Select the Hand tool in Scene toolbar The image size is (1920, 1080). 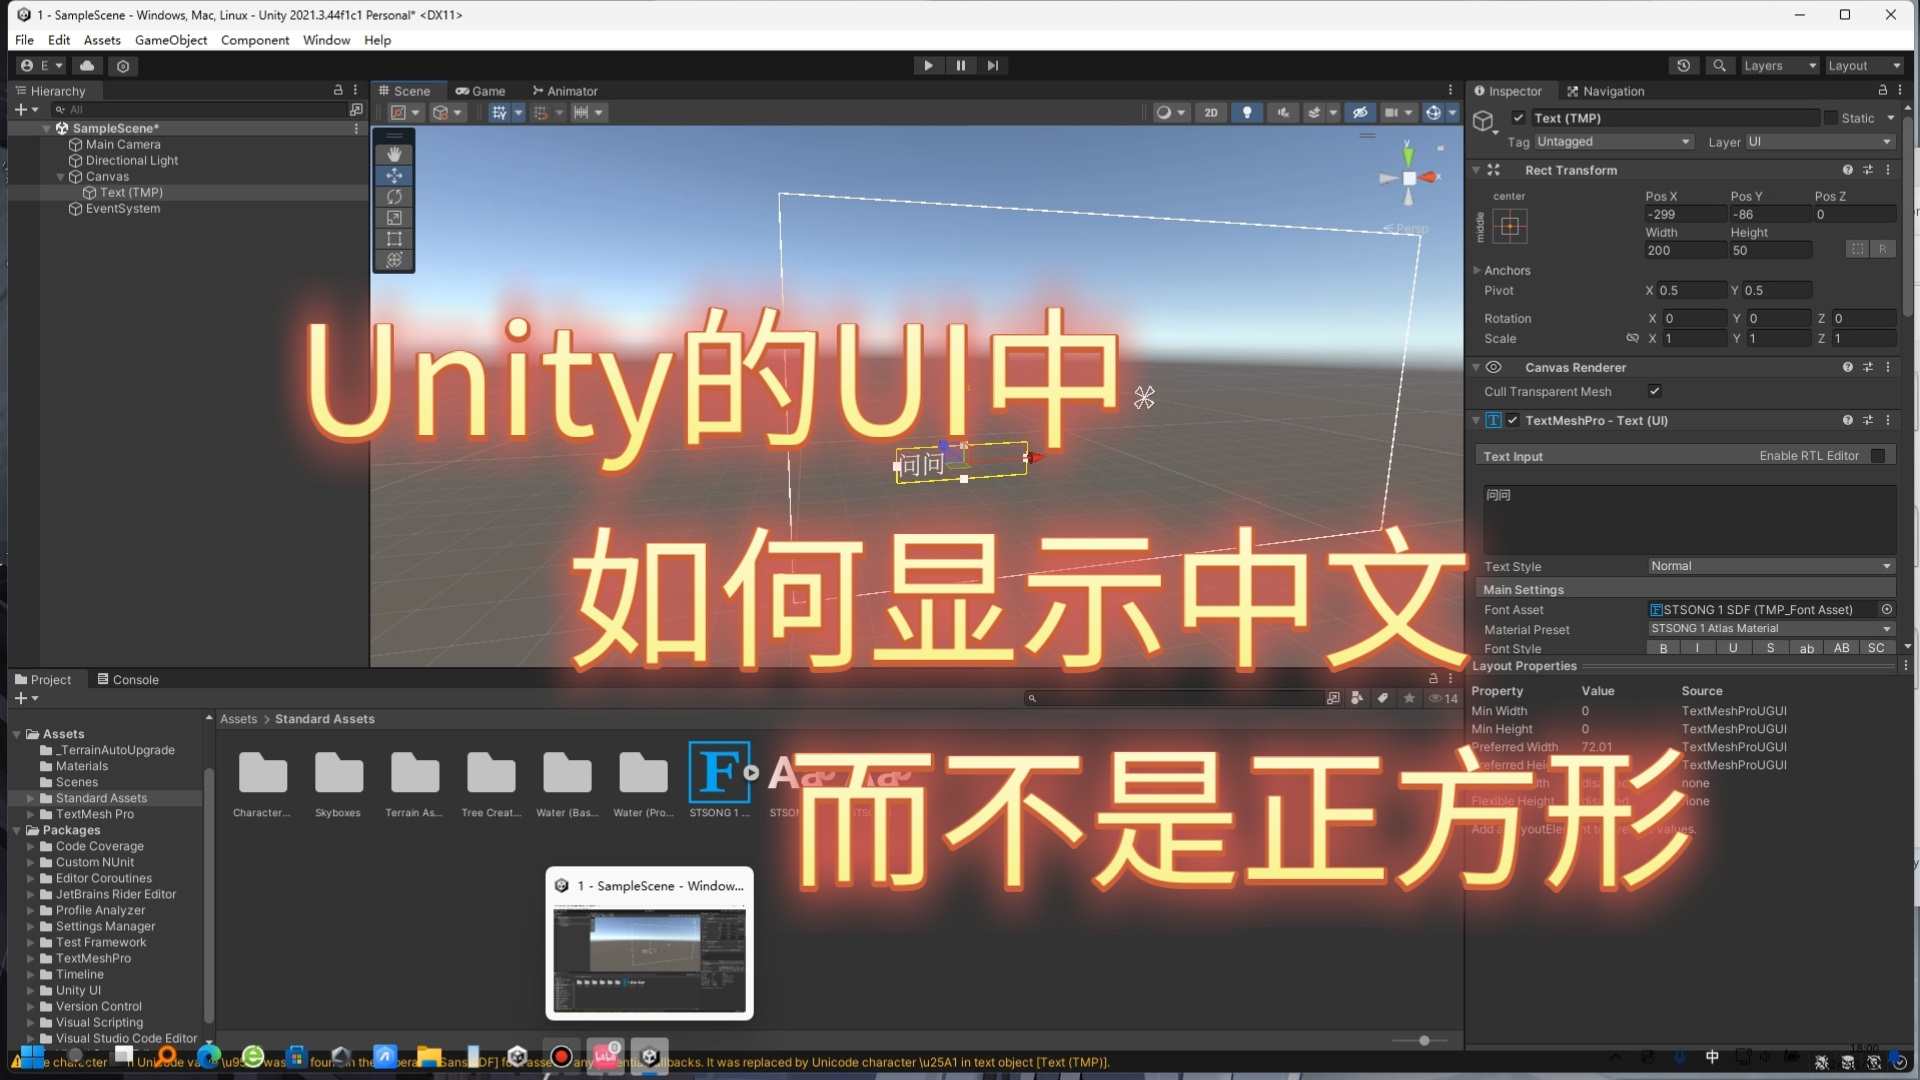point(394,154)
